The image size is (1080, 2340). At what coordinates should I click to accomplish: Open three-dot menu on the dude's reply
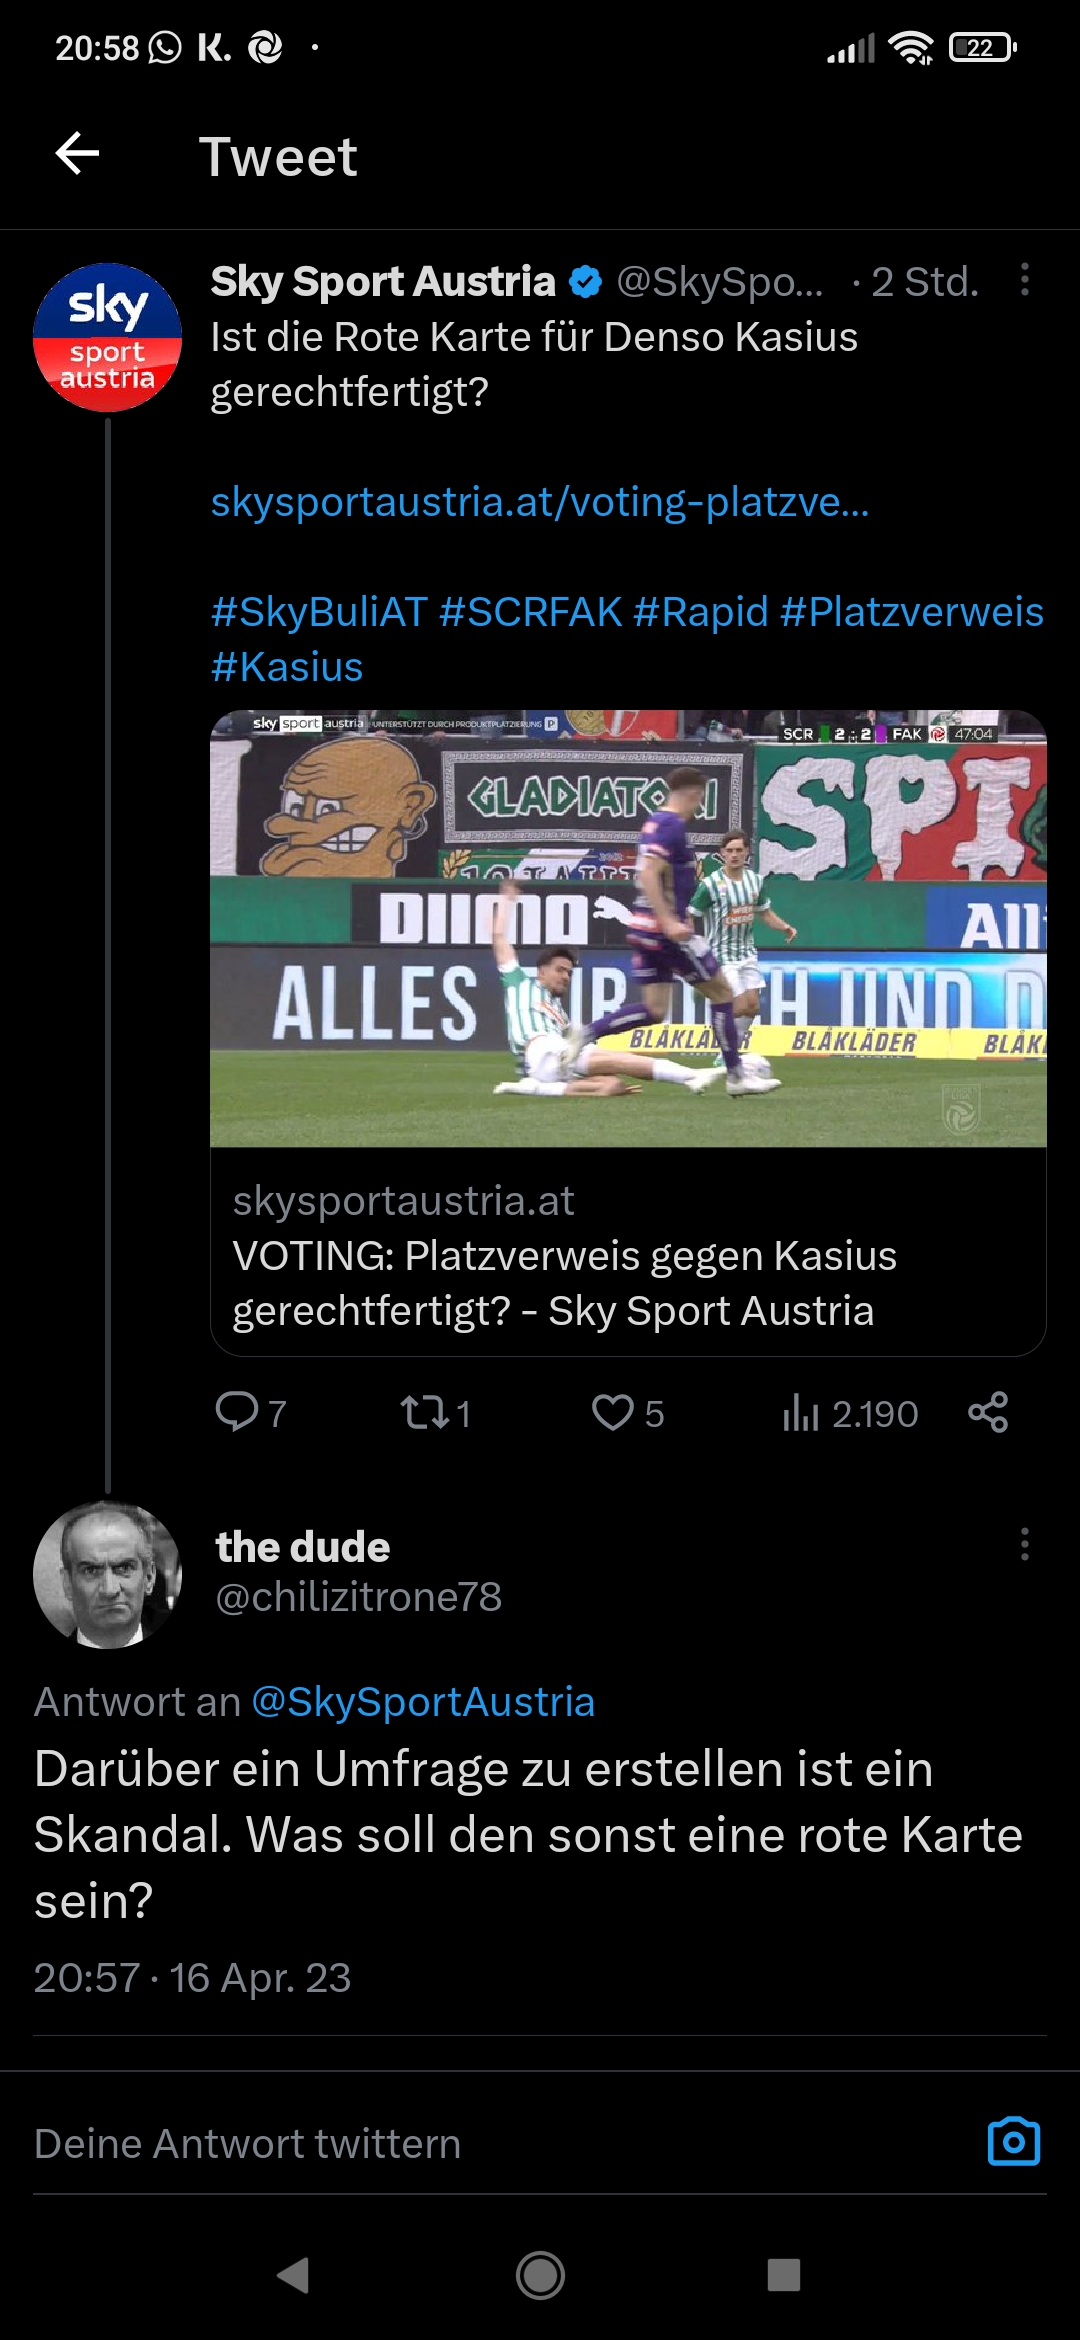(x=1024, y=1544)
